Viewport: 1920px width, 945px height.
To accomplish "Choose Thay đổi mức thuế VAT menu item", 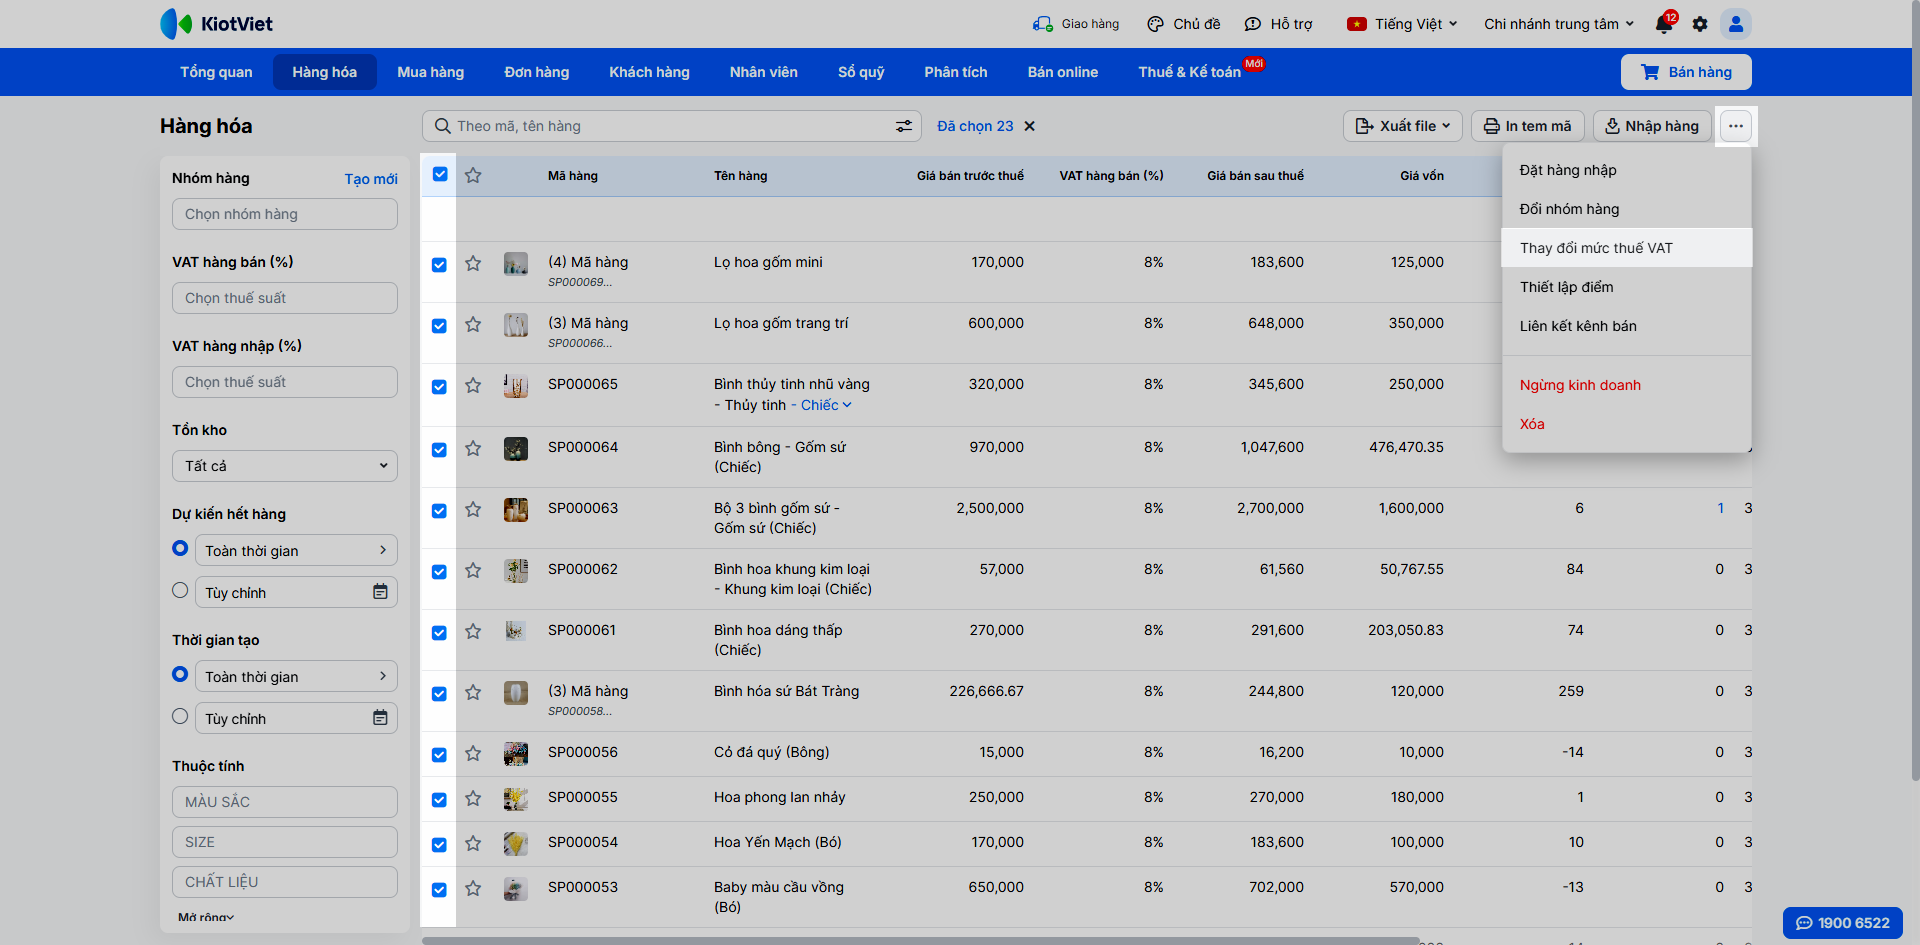I will point(1596,248).
